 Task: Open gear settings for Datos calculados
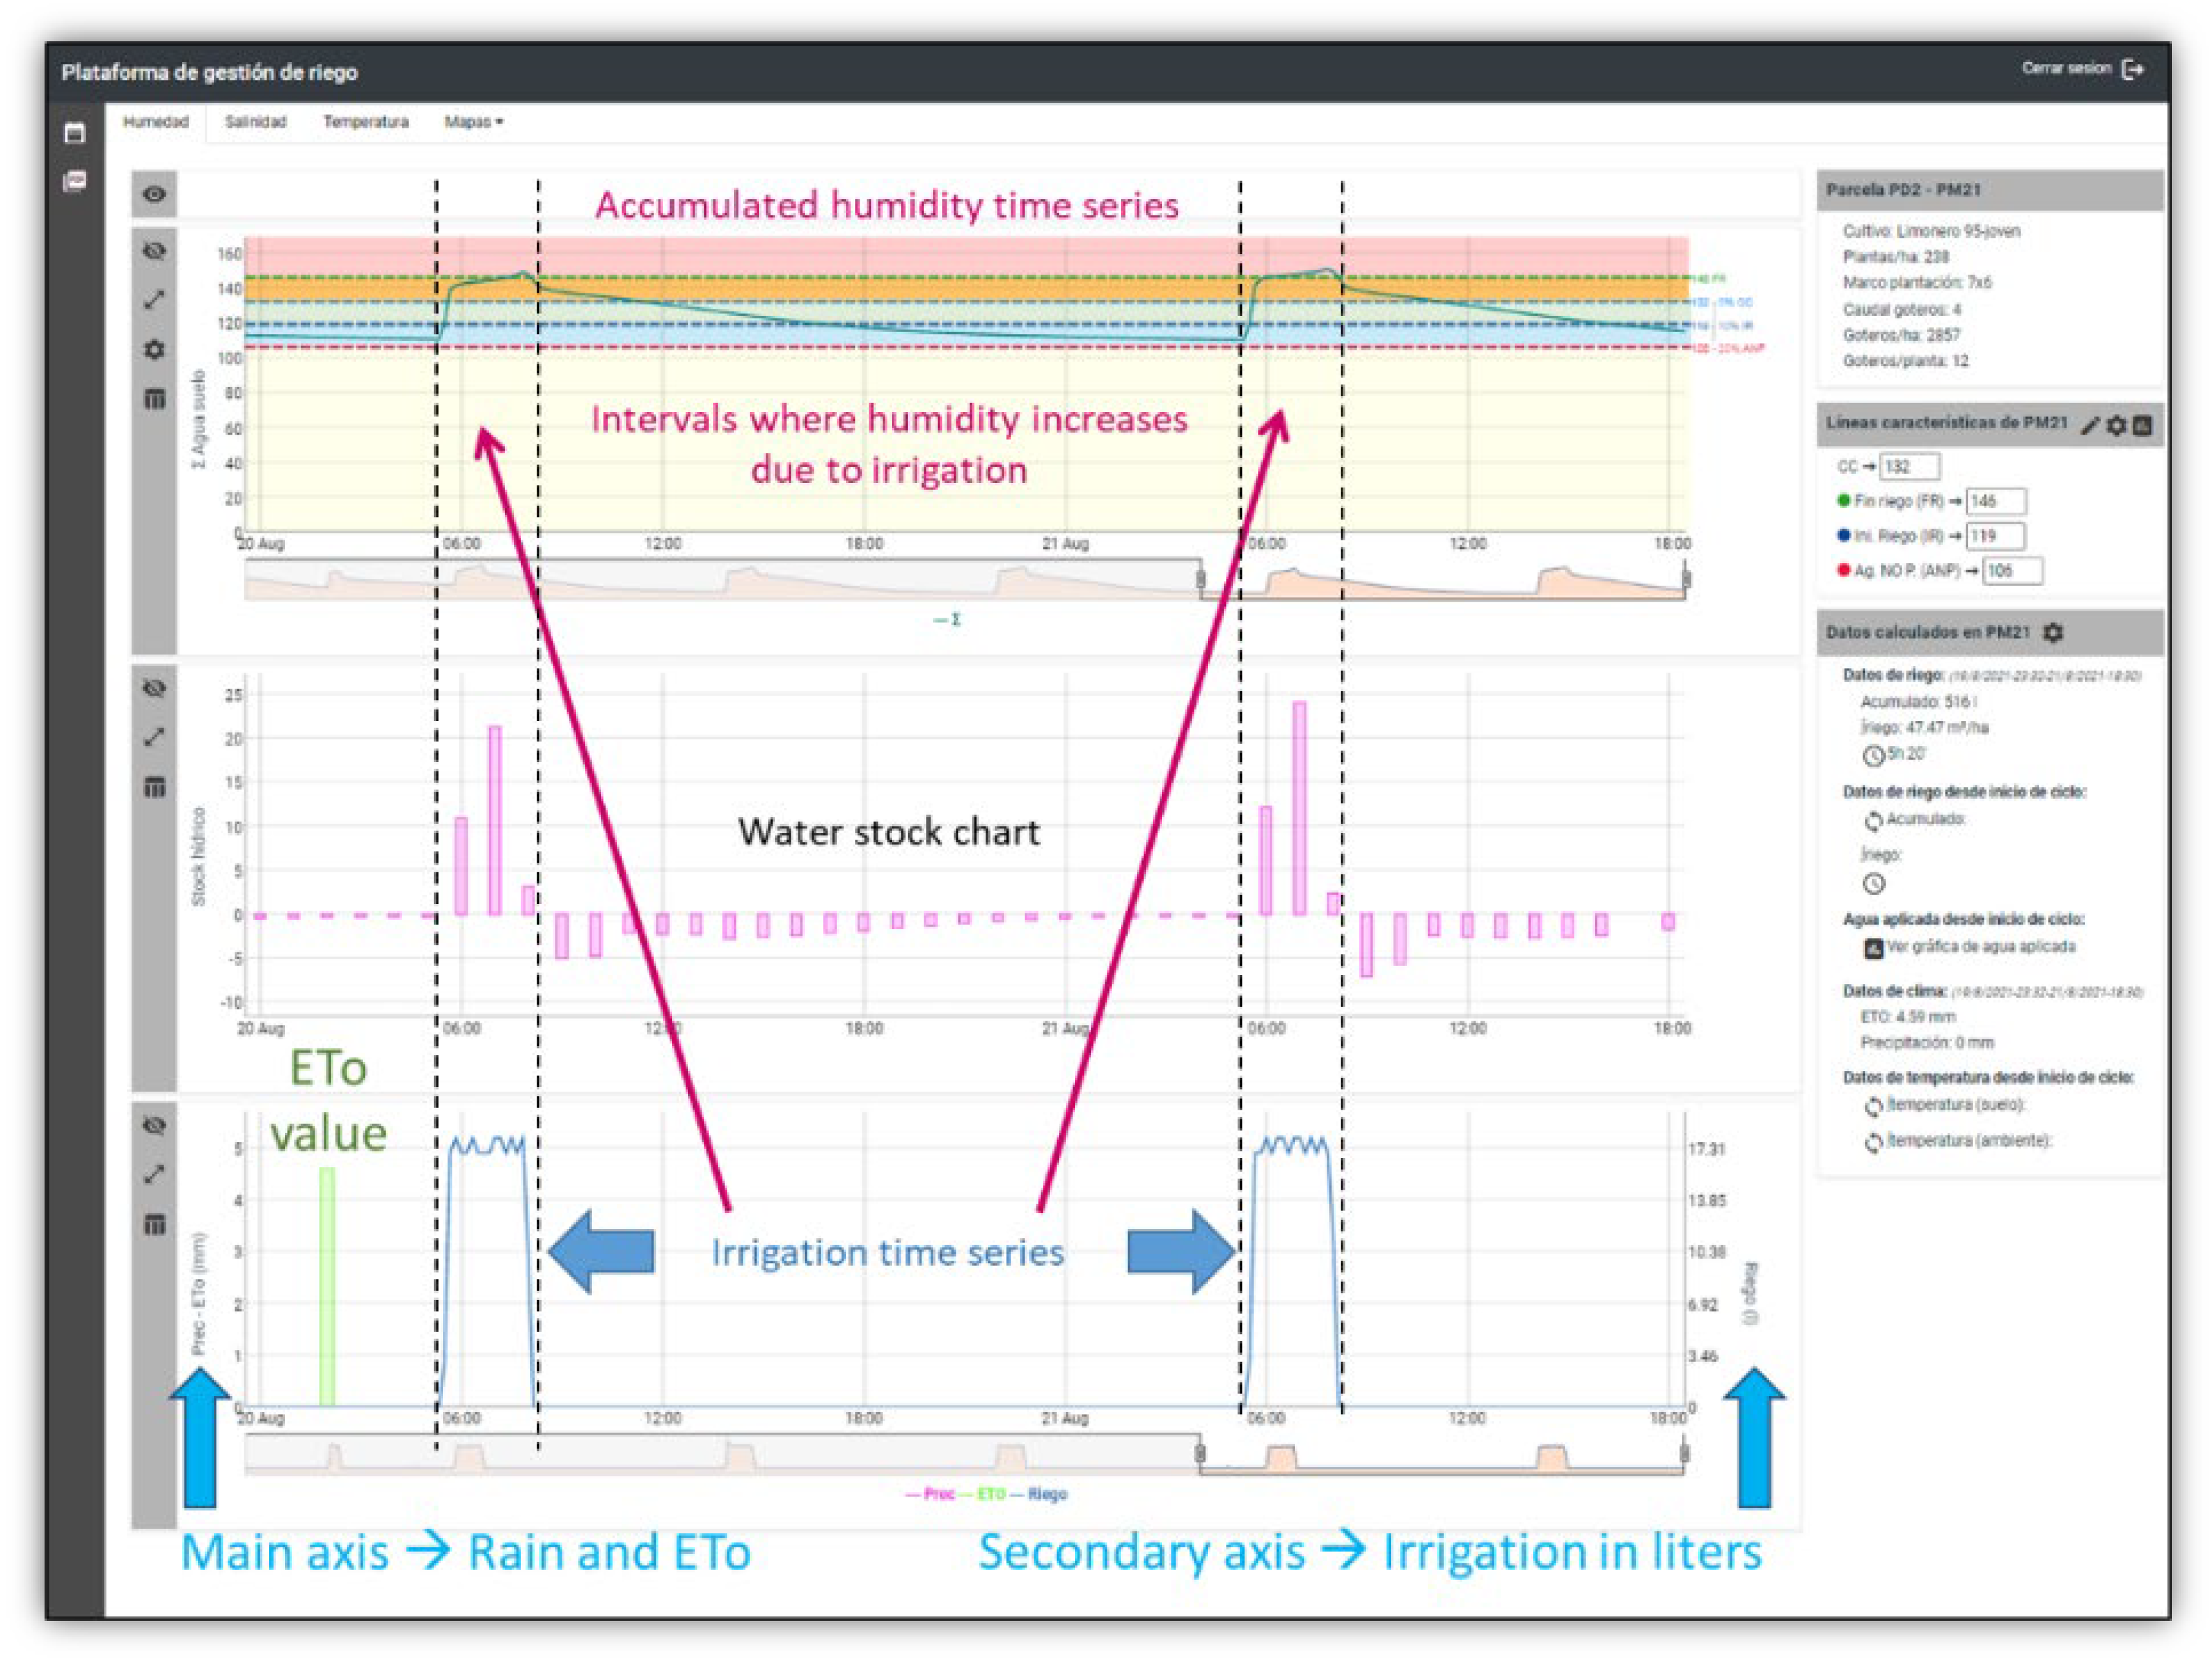click(2053, 633)
